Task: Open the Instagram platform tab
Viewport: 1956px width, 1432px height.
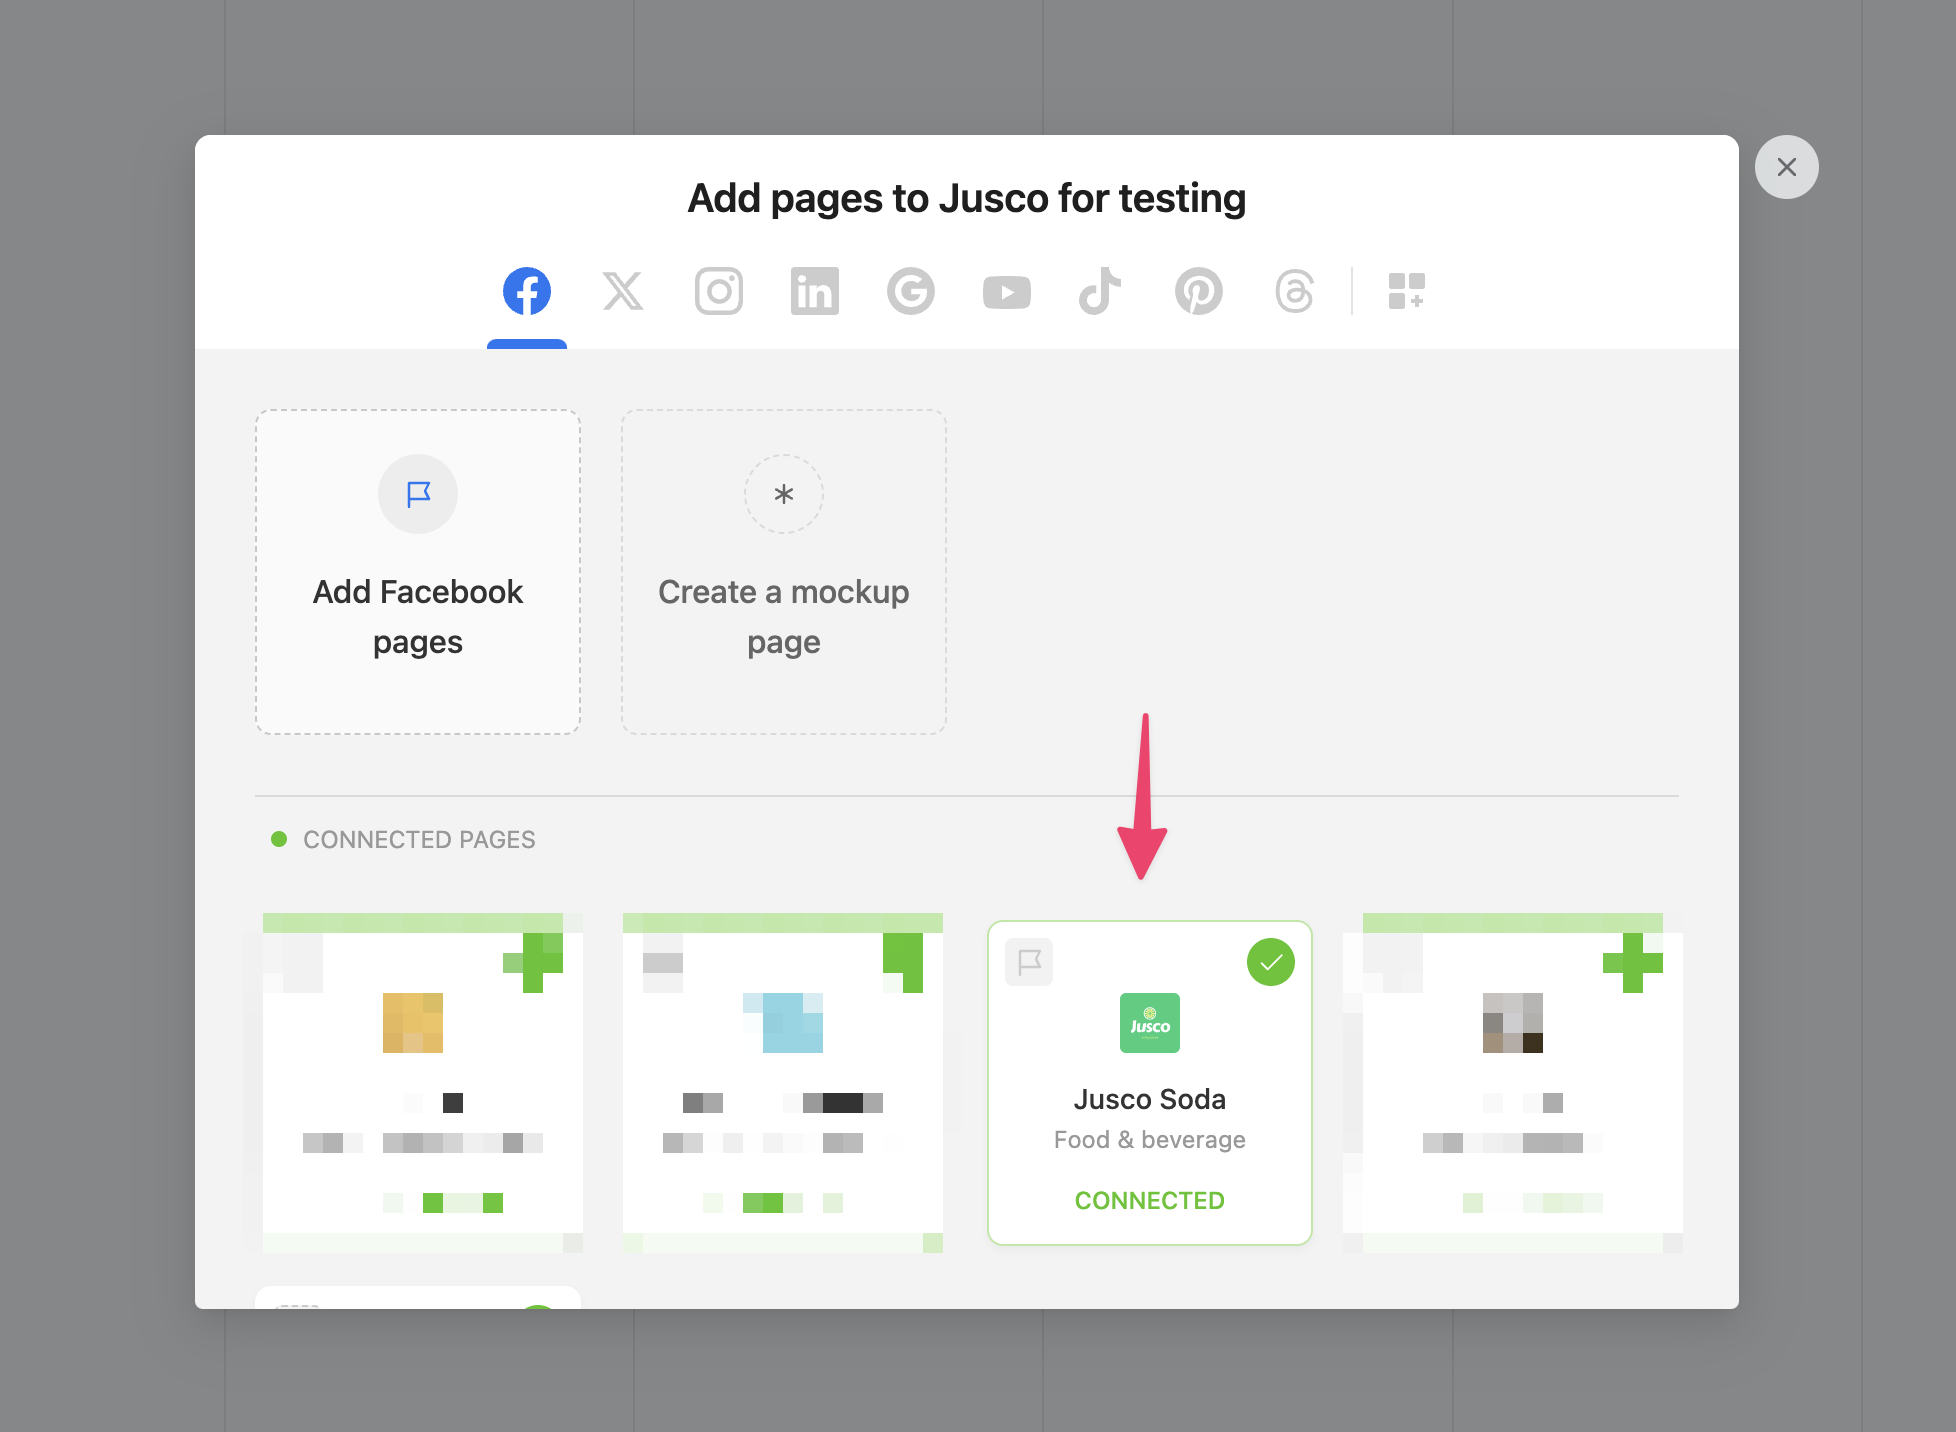Action: pos(718,292)
